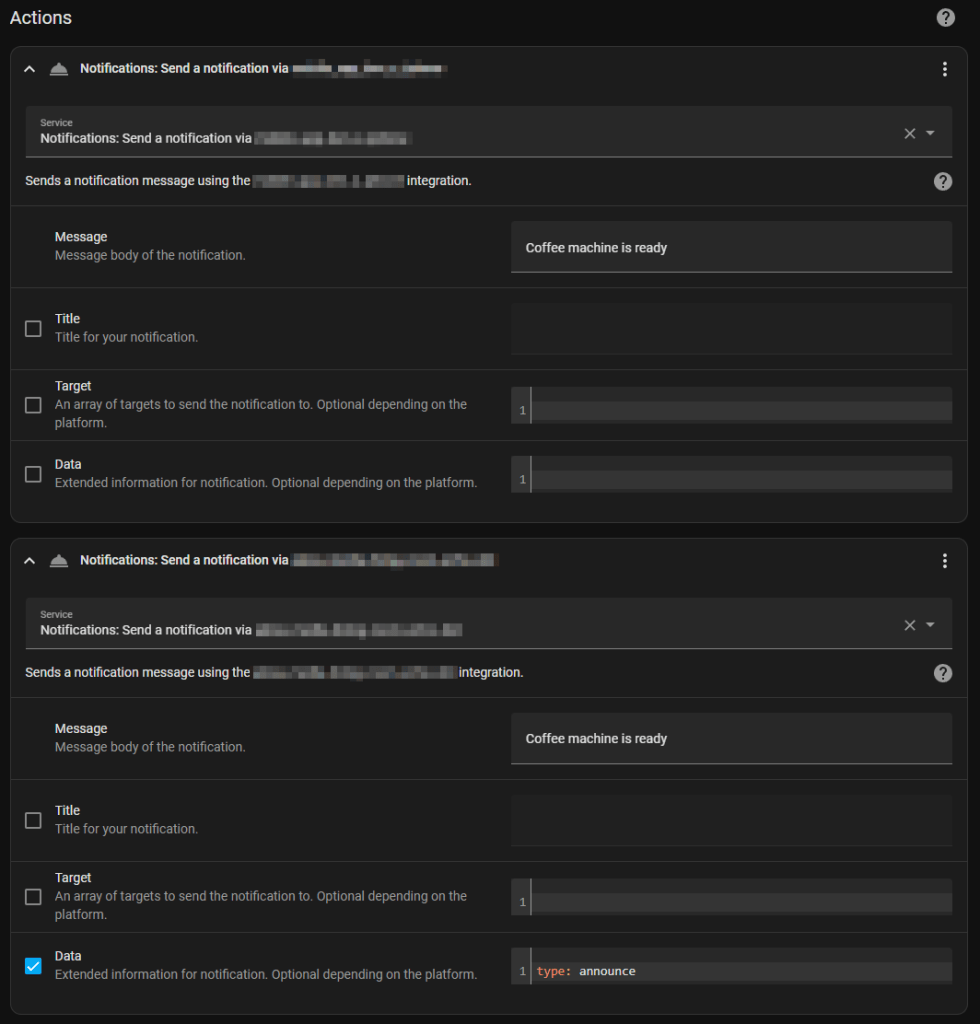Open the first Service dropdown arrow
The width and height of the screenshot is (980, 1024).
point(930,133)
